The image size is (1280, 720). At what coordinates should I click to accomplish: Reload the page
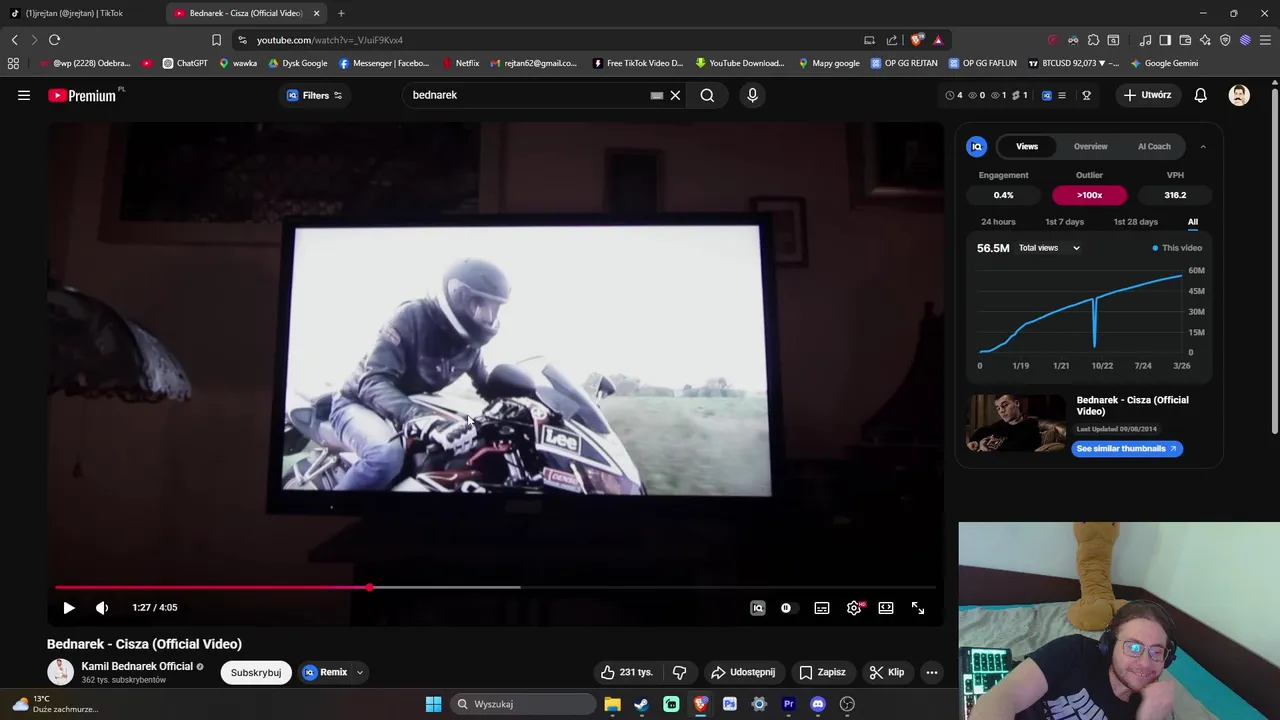coord(54,40)
